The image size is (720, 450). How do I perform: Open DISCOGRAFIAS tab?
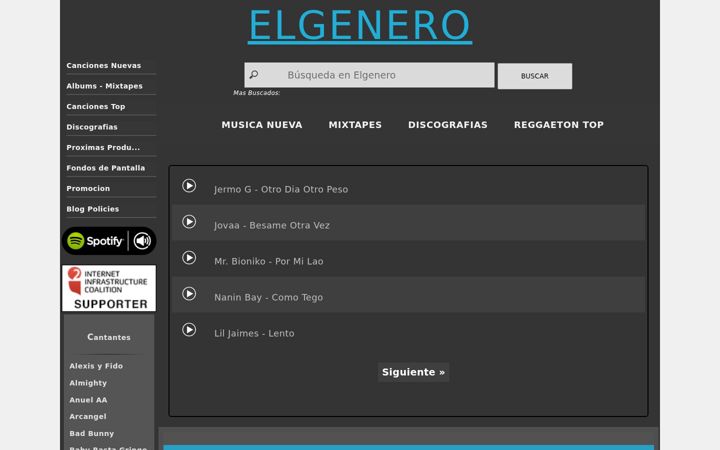(448, 125)
